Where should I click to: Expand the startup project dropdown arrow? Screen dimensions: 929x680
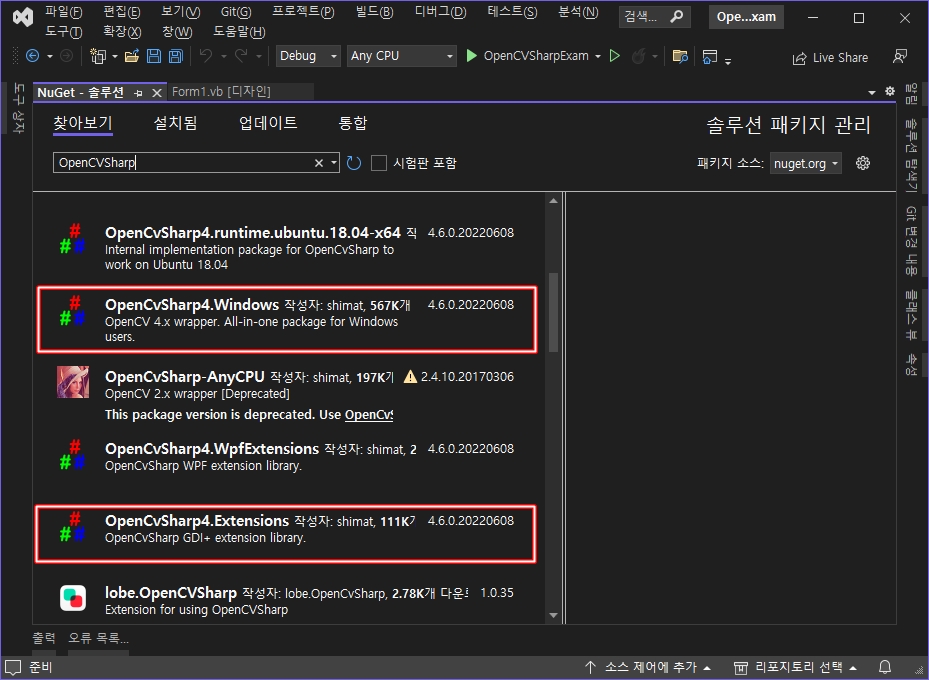tap(598, 56)
